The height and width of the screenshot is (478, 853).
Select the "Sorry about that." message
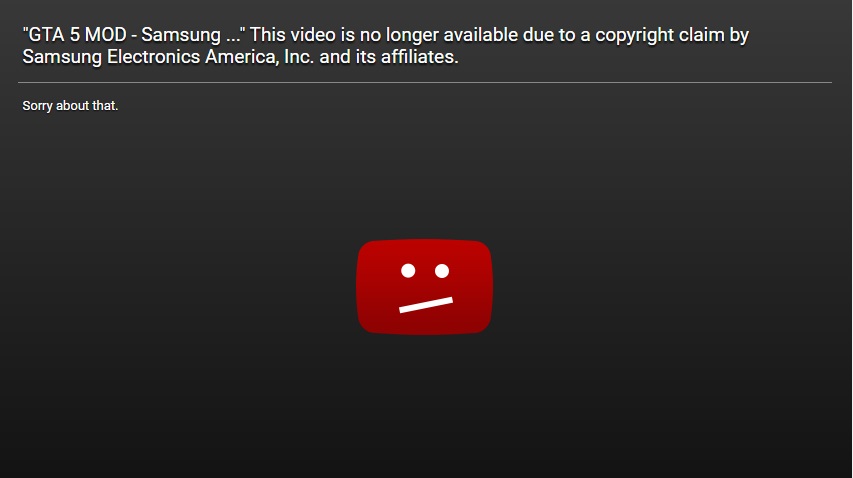pyautogui.click(x=70, y=105)
